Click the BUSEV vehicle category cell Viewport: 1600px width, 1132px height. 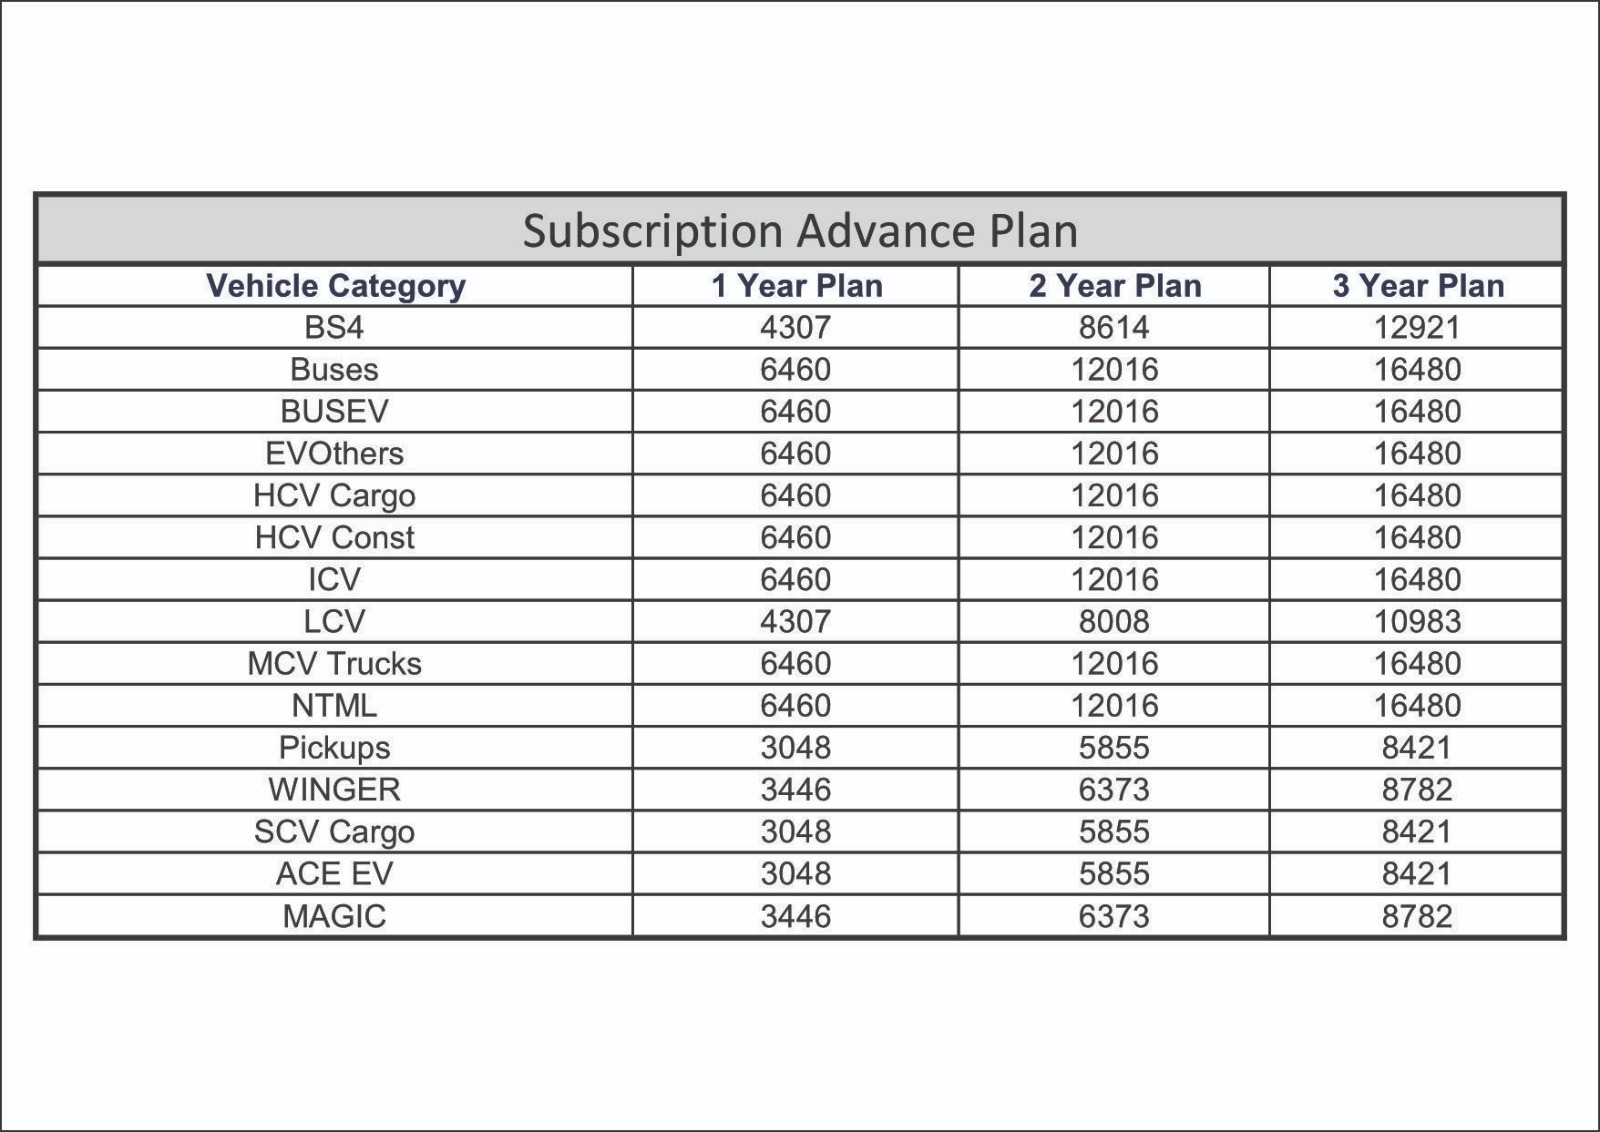click(335, 412)
